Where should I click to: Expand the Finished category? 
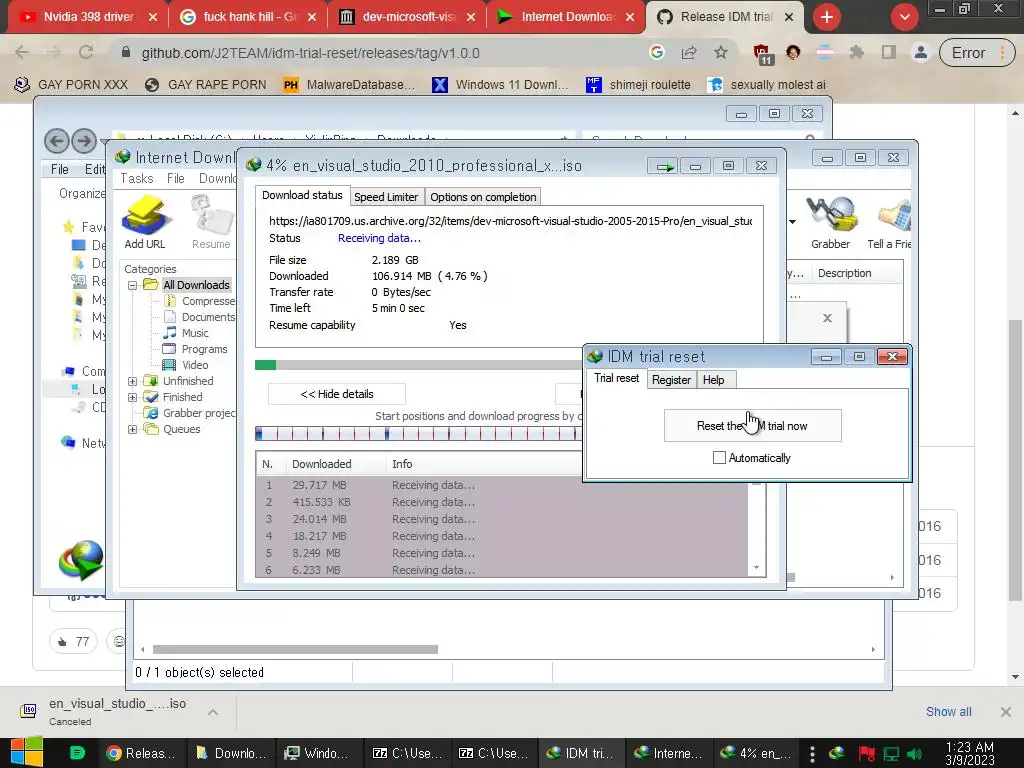(133, 397)
